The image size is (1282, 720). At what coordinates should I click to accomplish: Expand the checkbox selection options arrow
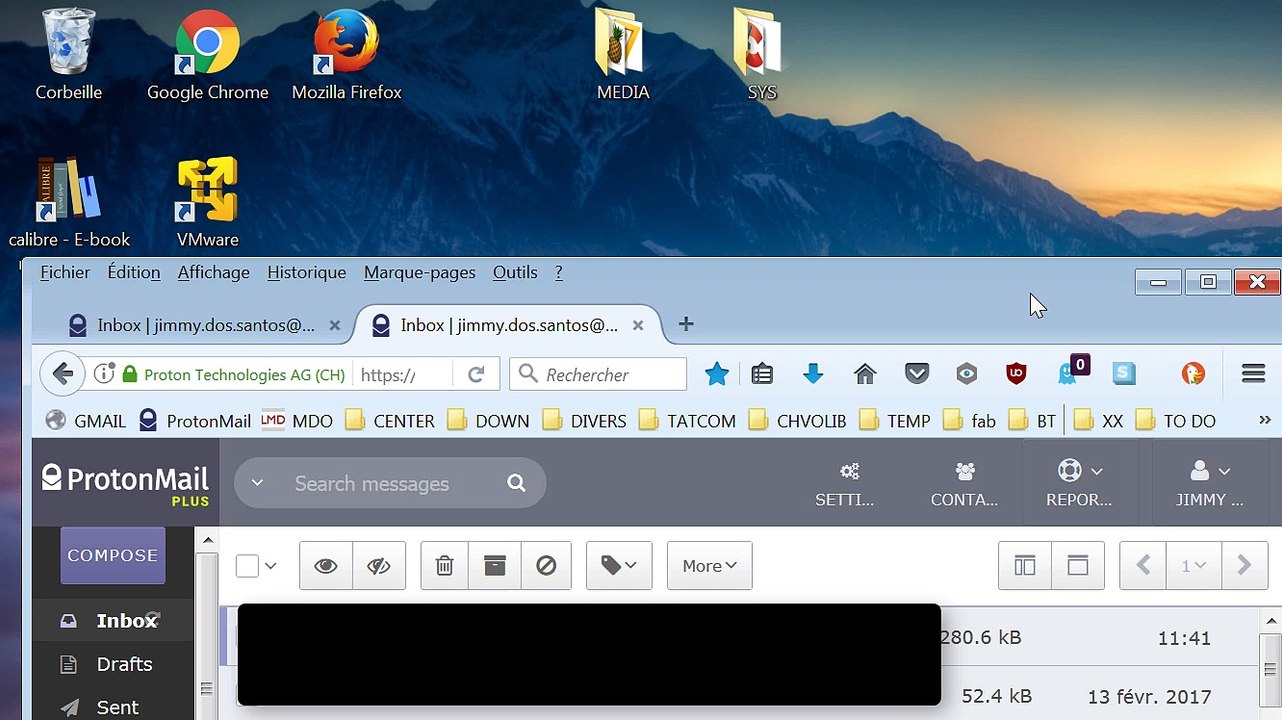pyautogui.click(x=271, y=566)
